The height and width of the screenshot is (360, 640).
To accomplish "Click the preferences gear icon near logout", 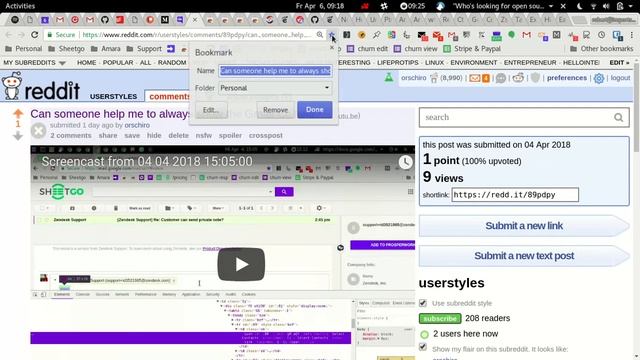I will (599, 78).
